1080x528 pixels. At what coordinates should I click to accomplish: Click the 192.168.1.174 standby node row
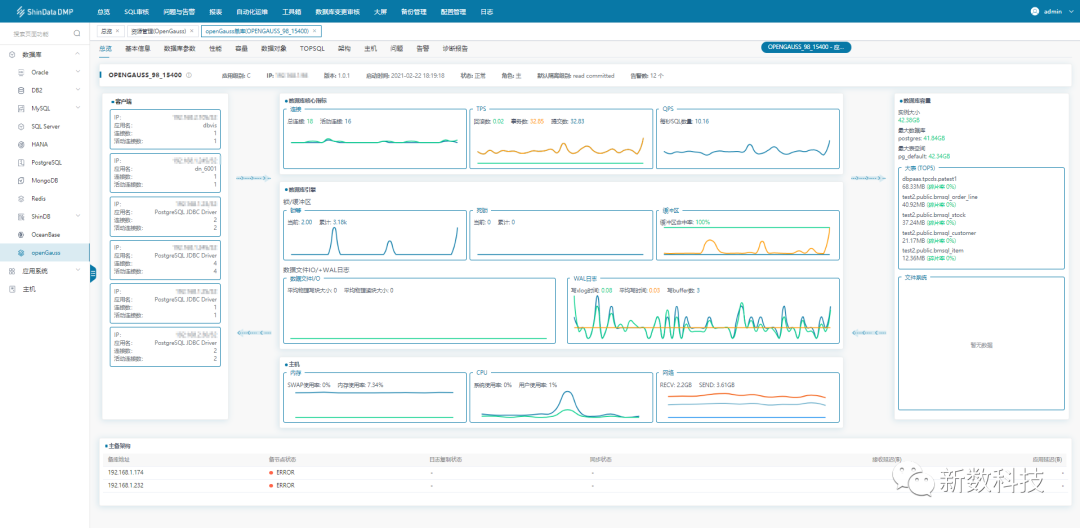[125, 472]
